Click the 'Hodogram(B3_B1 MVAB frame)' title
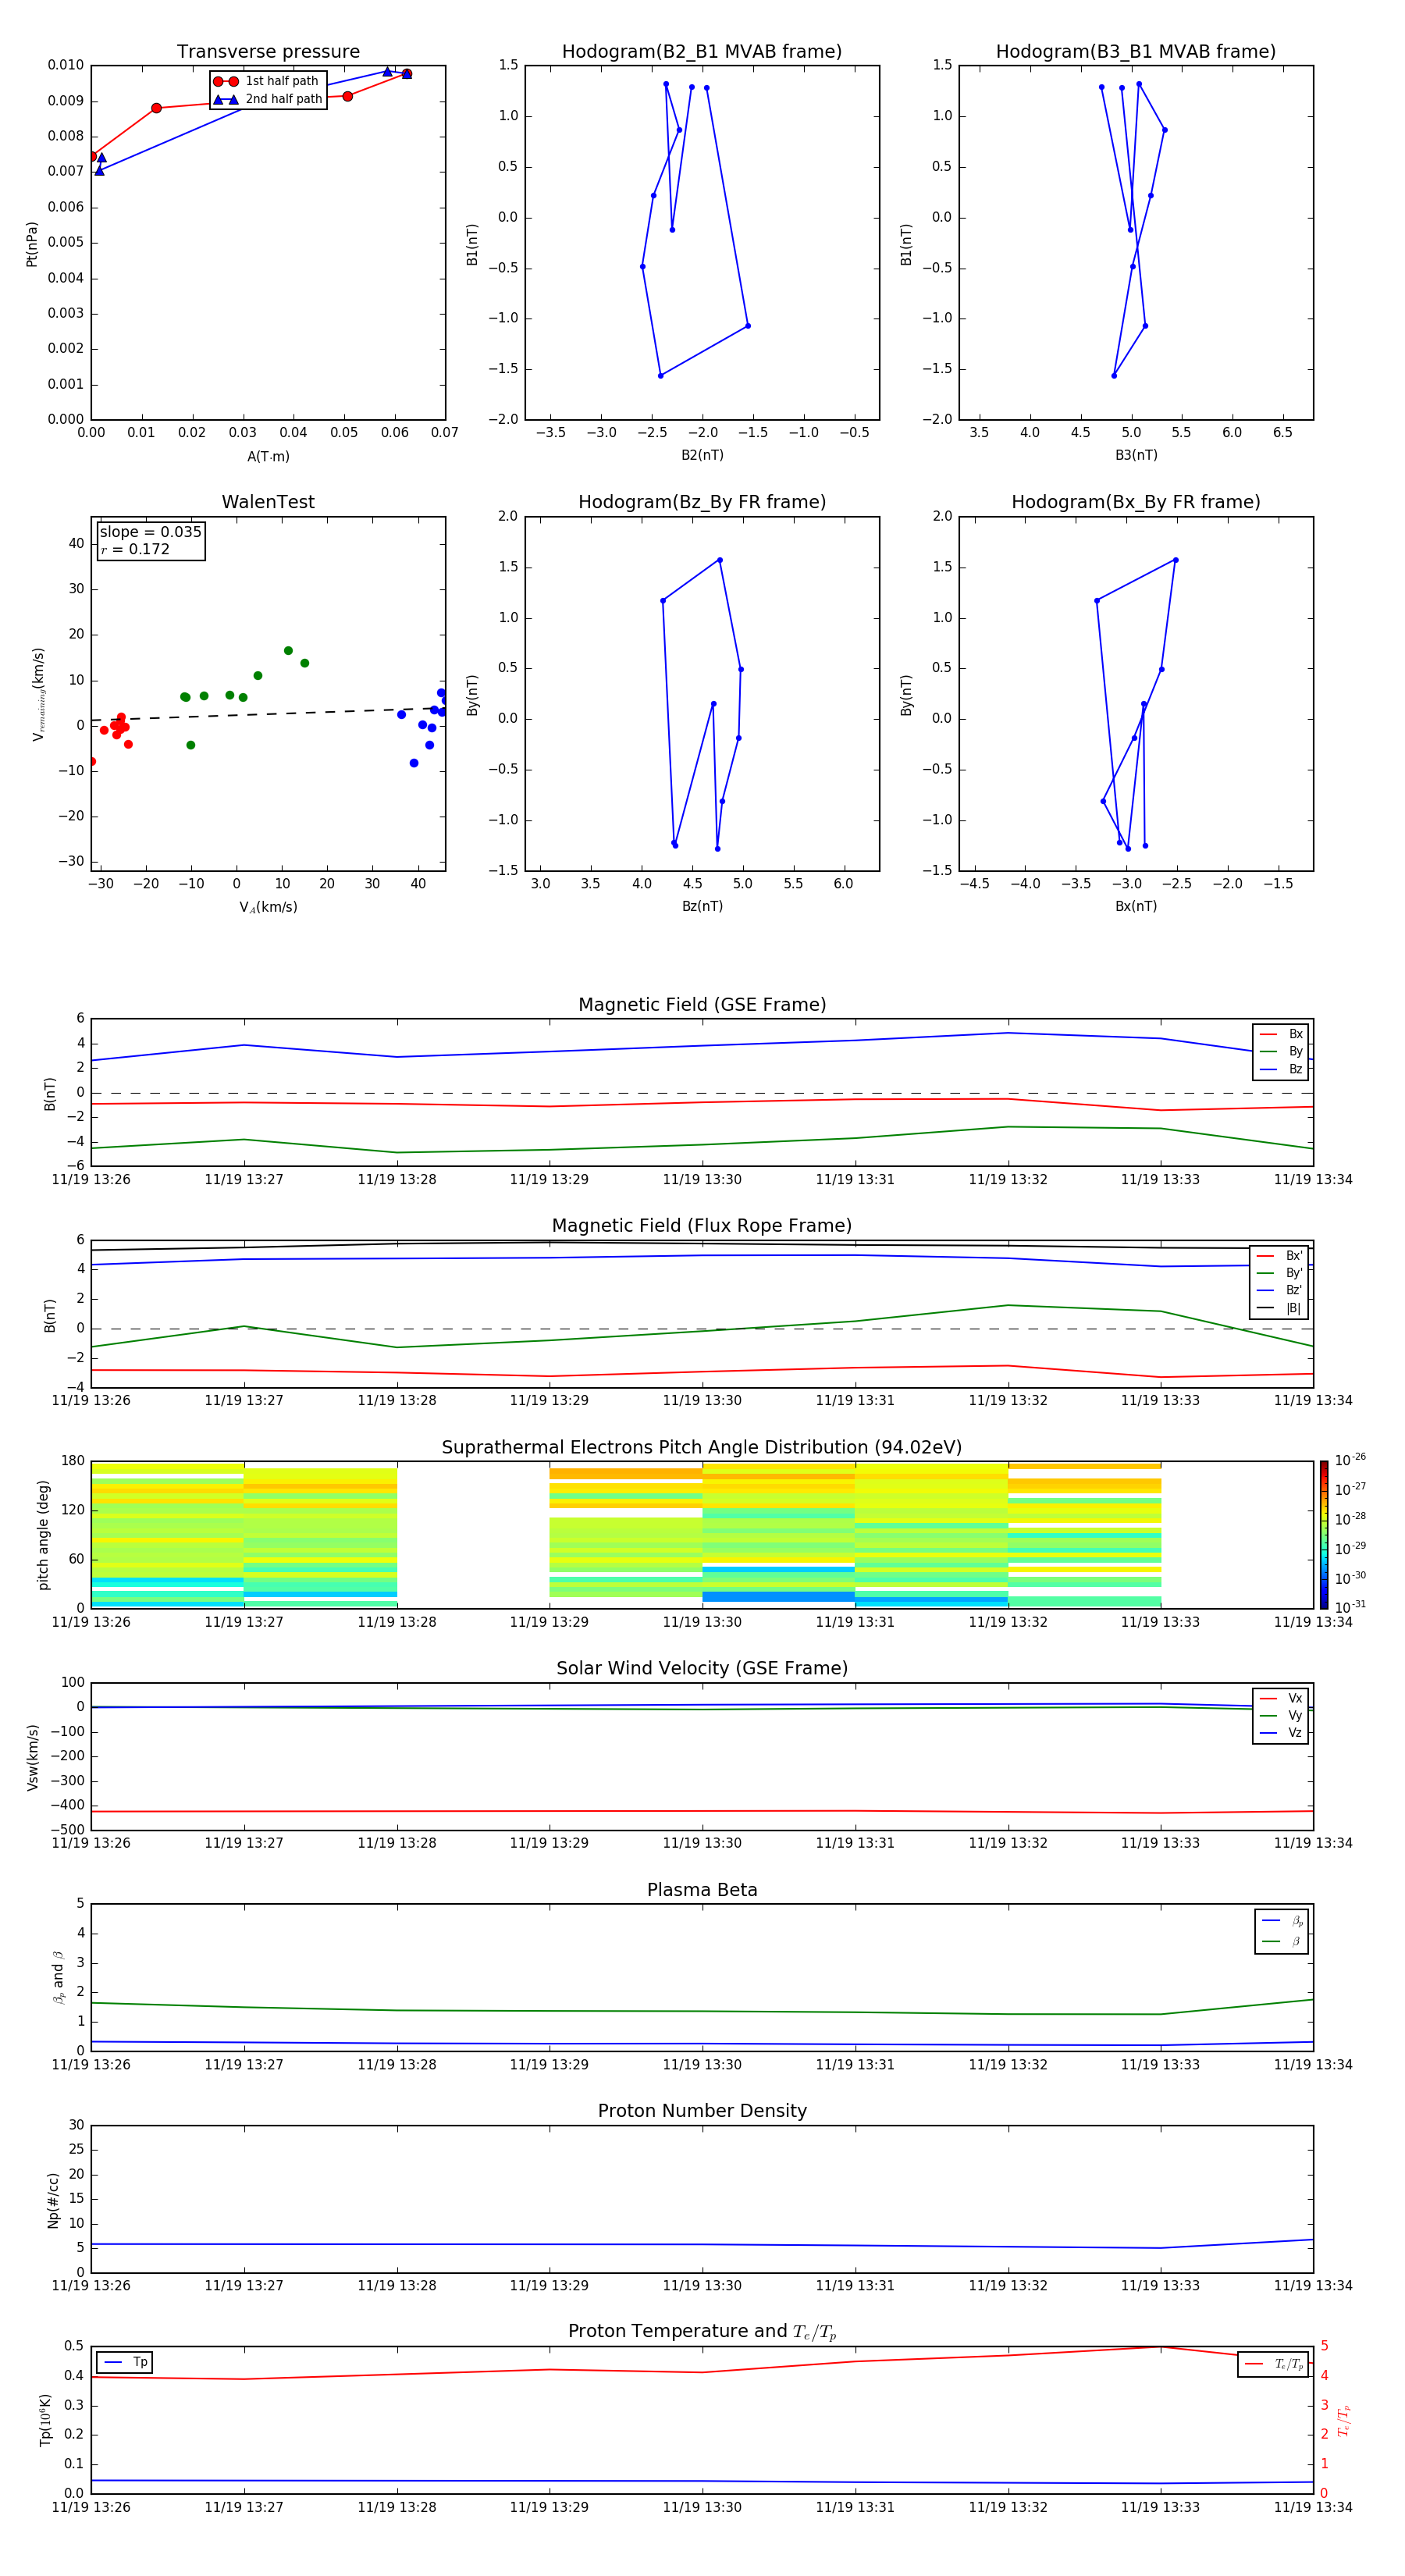This screenshot has width=1405, height=2576. point(1136,52)
